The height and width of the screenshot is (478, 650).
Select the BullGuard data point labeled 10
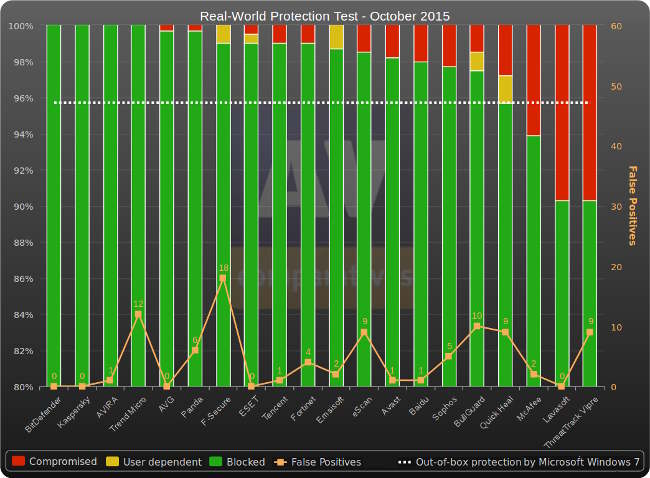coord(477,326)
